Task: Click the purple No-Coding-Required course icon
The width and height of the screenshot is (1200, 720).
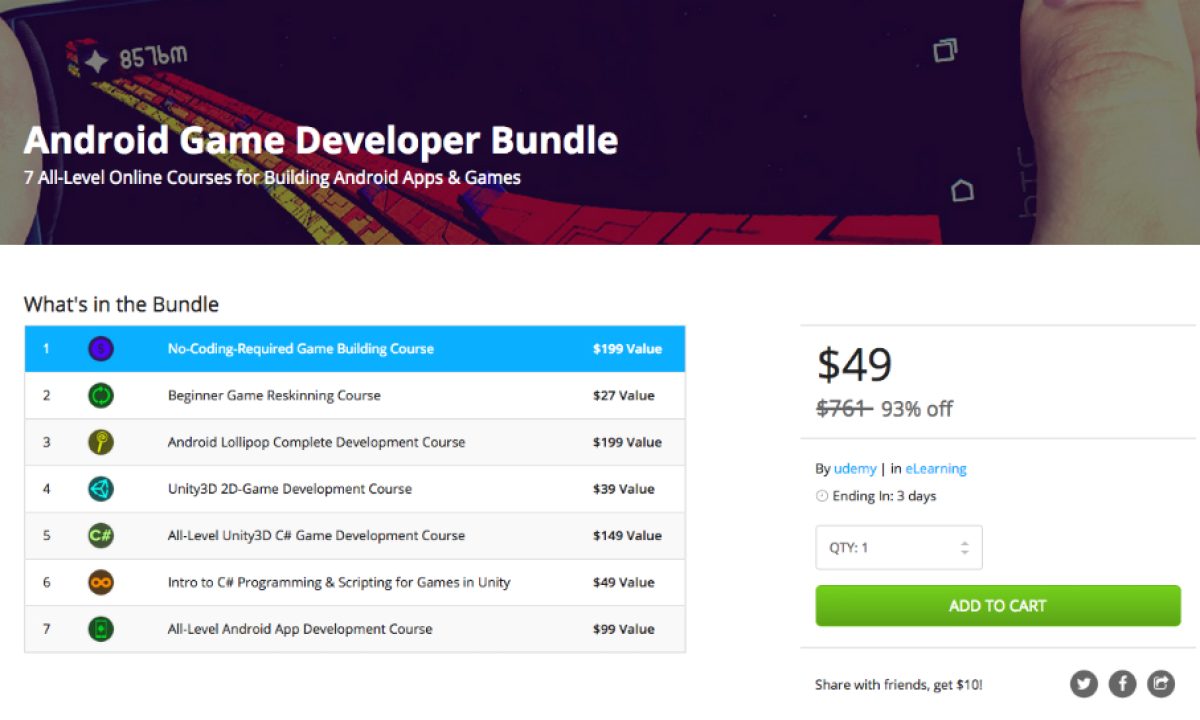Action: tap(100, 349)
